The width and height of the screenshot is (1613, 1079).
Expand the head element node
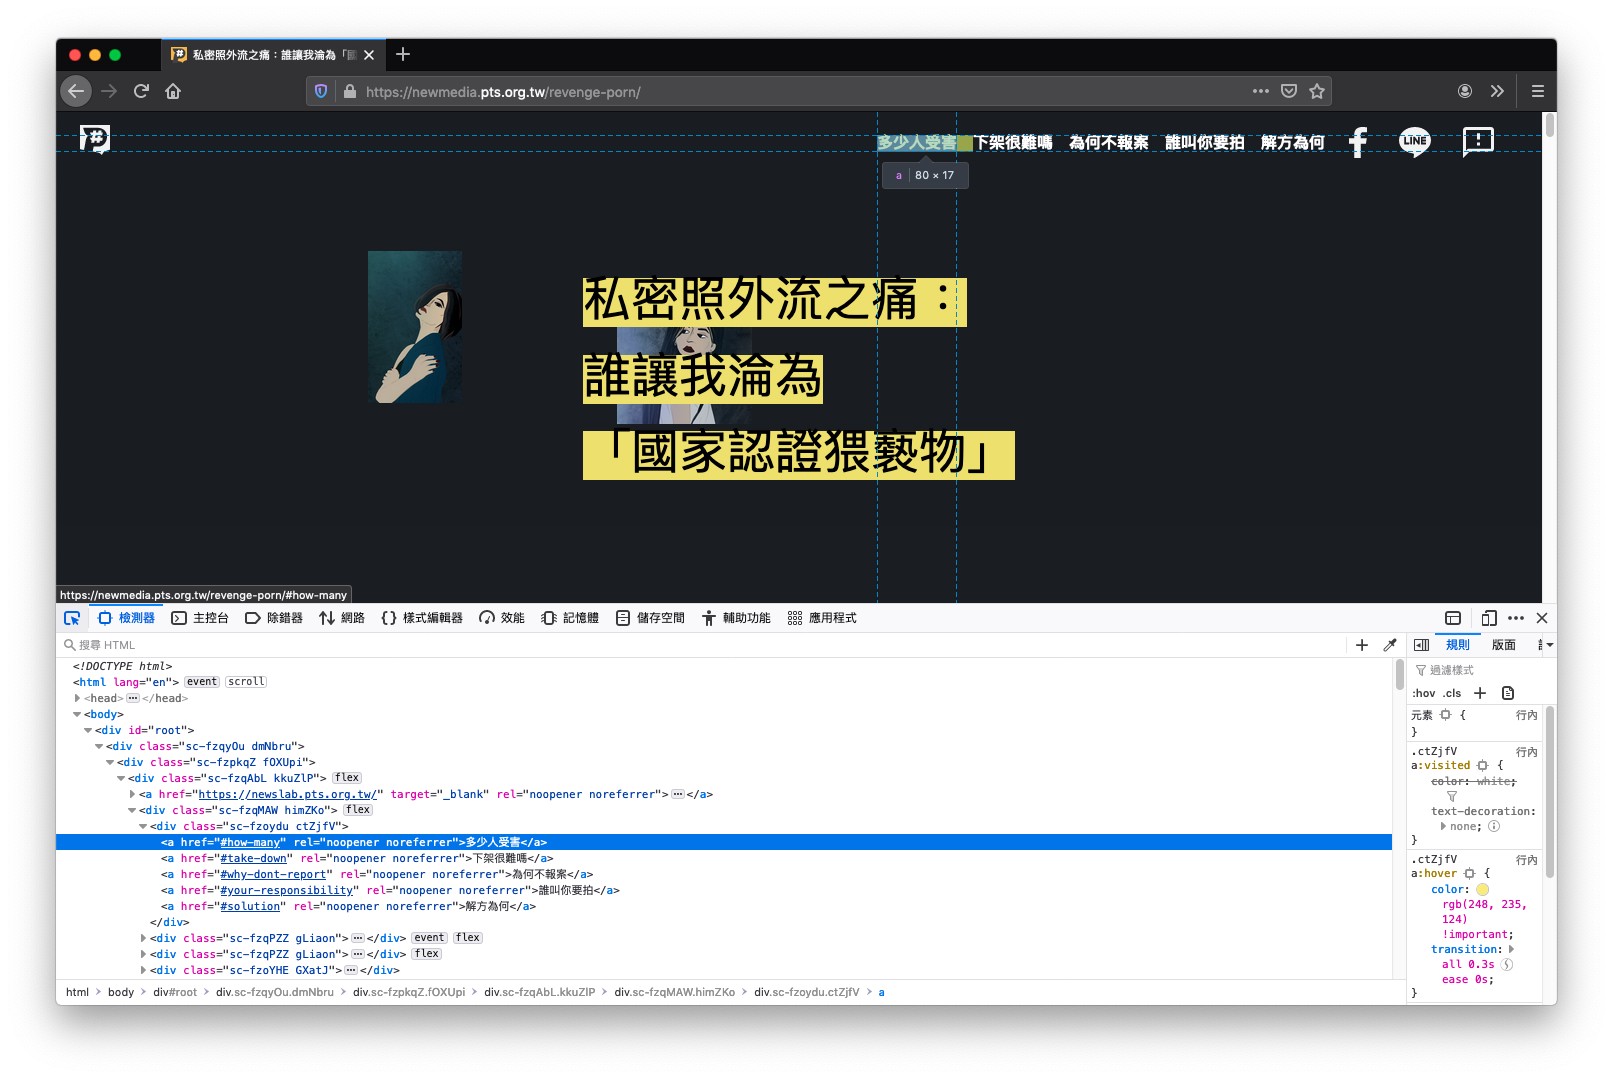[x=77, y=698]
